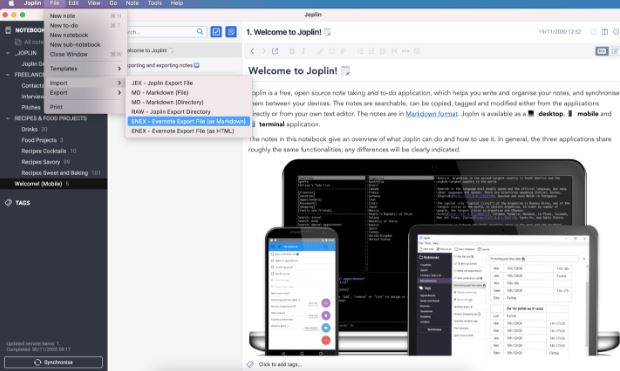This screenshot has width=620, height=371.
Task: Select JEX - Joplin Export File
Action: tap(189, 83)
